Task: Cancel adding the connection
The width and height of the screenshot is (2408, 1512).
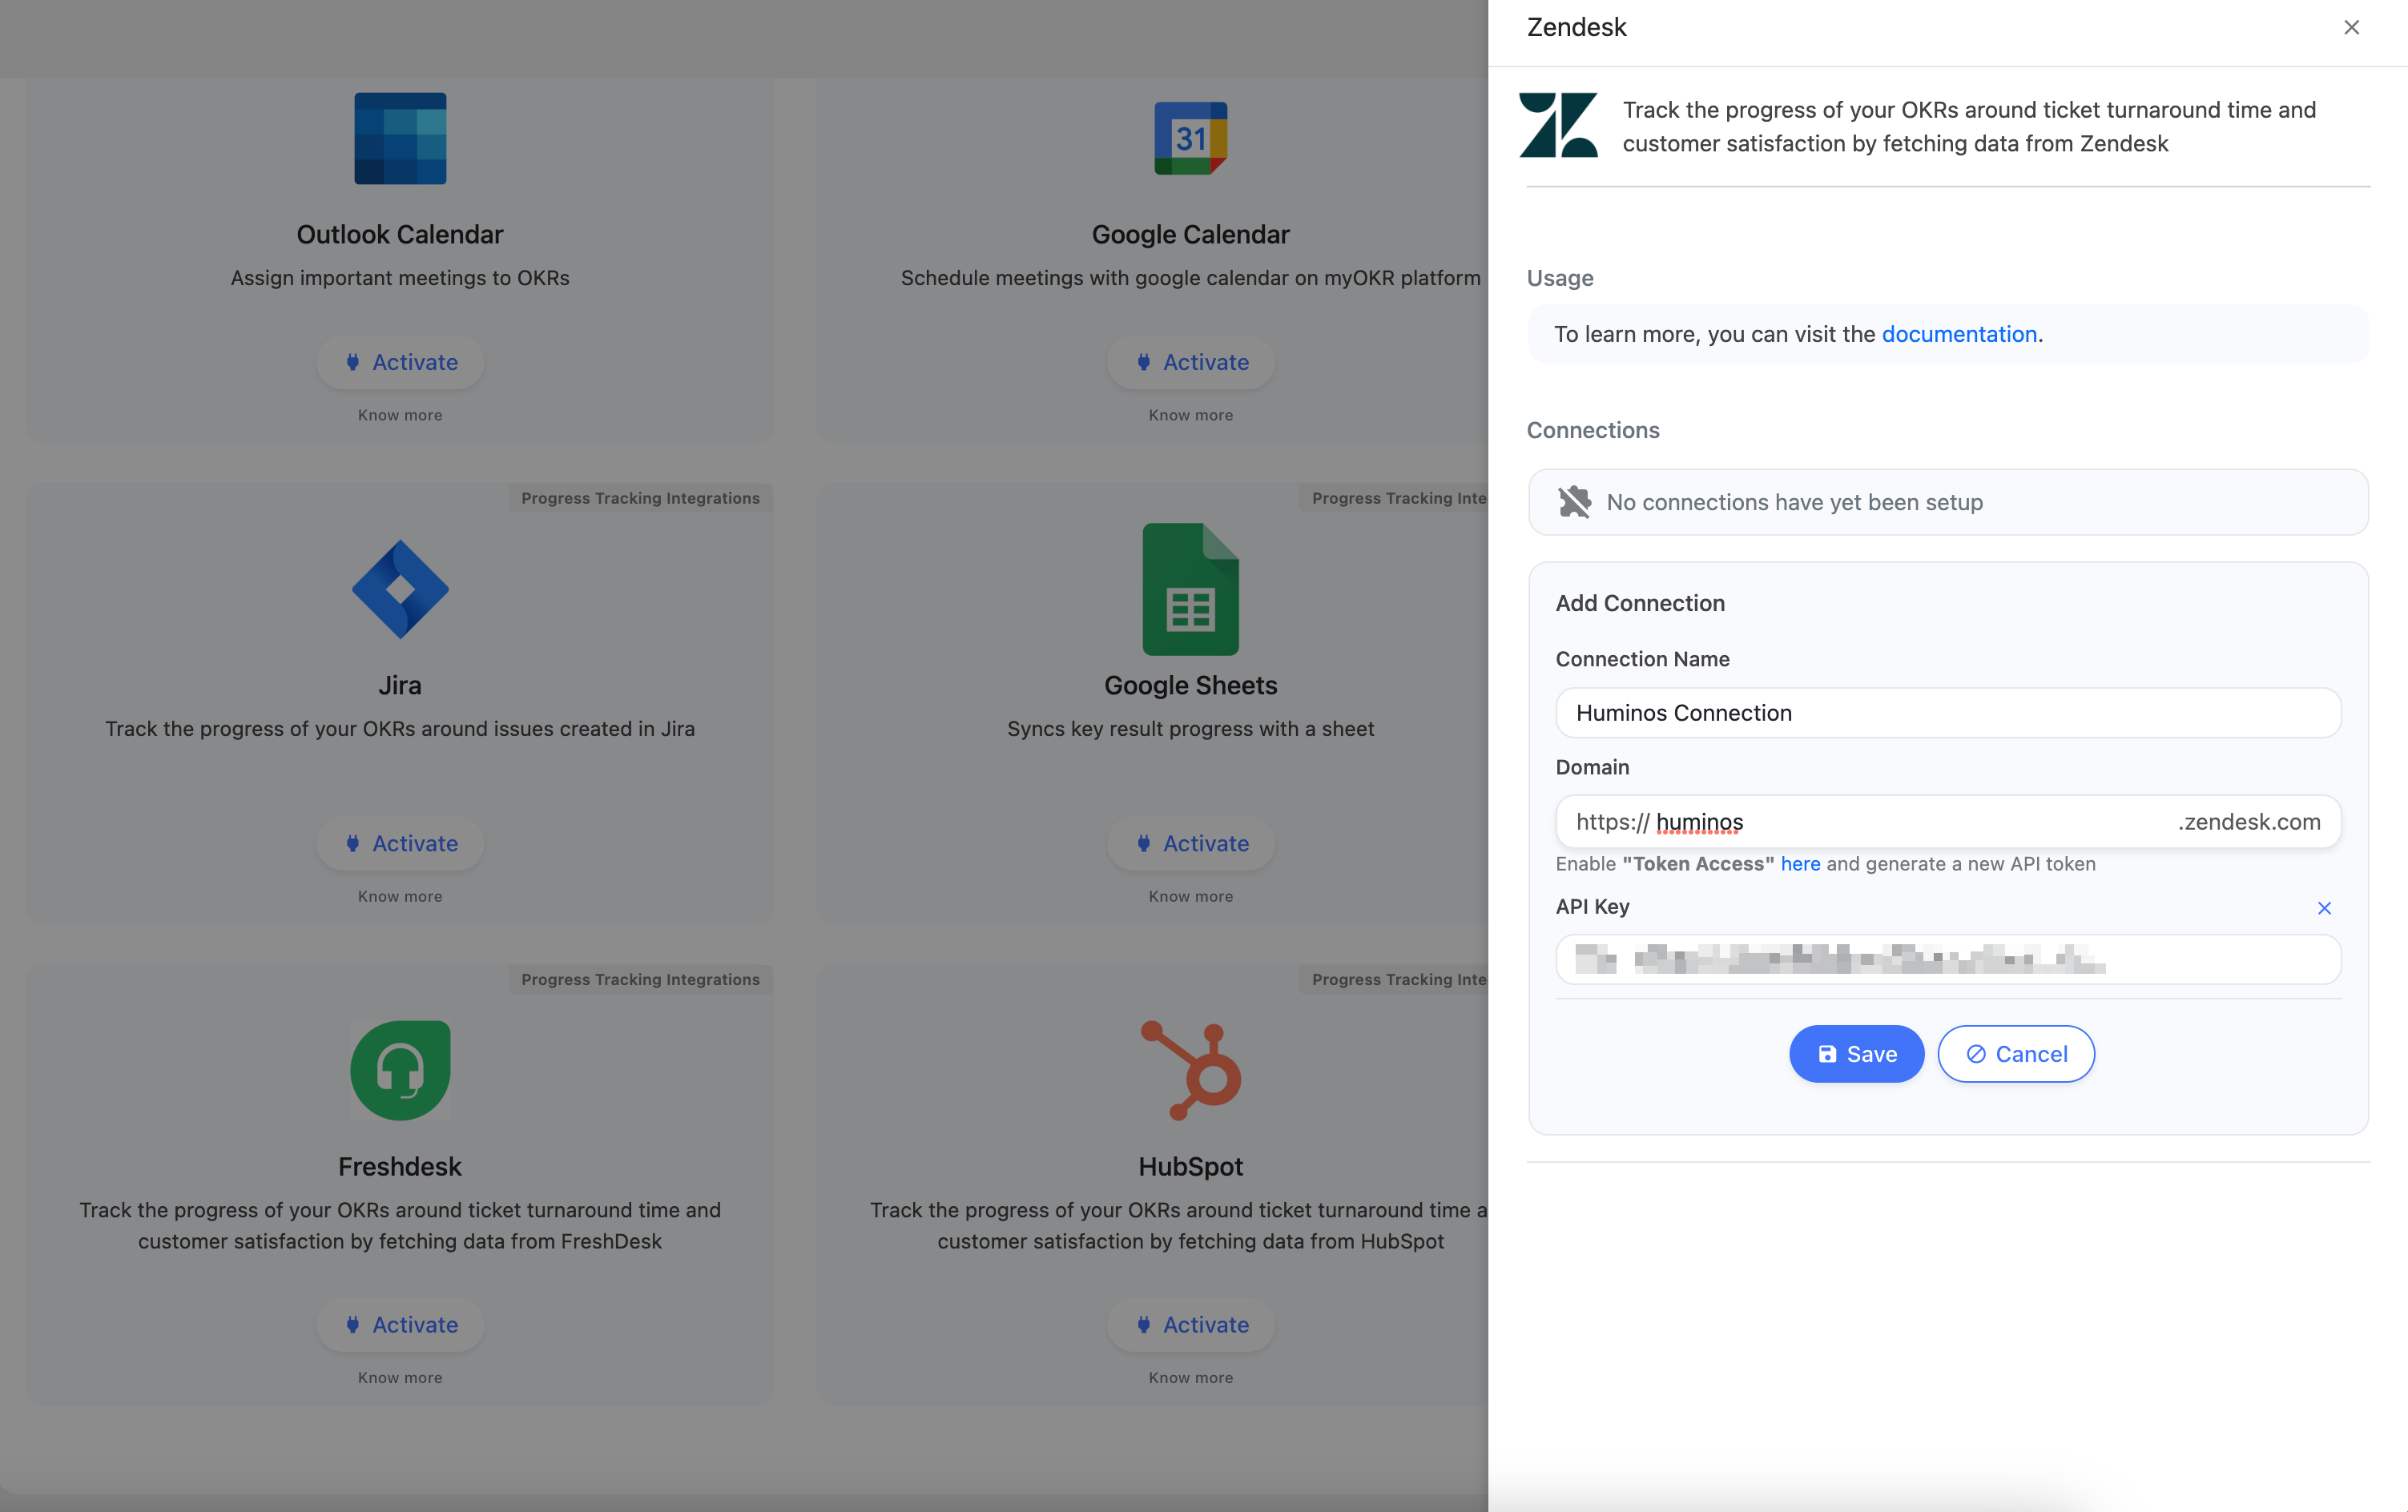Action: tap(2016, 1054)
